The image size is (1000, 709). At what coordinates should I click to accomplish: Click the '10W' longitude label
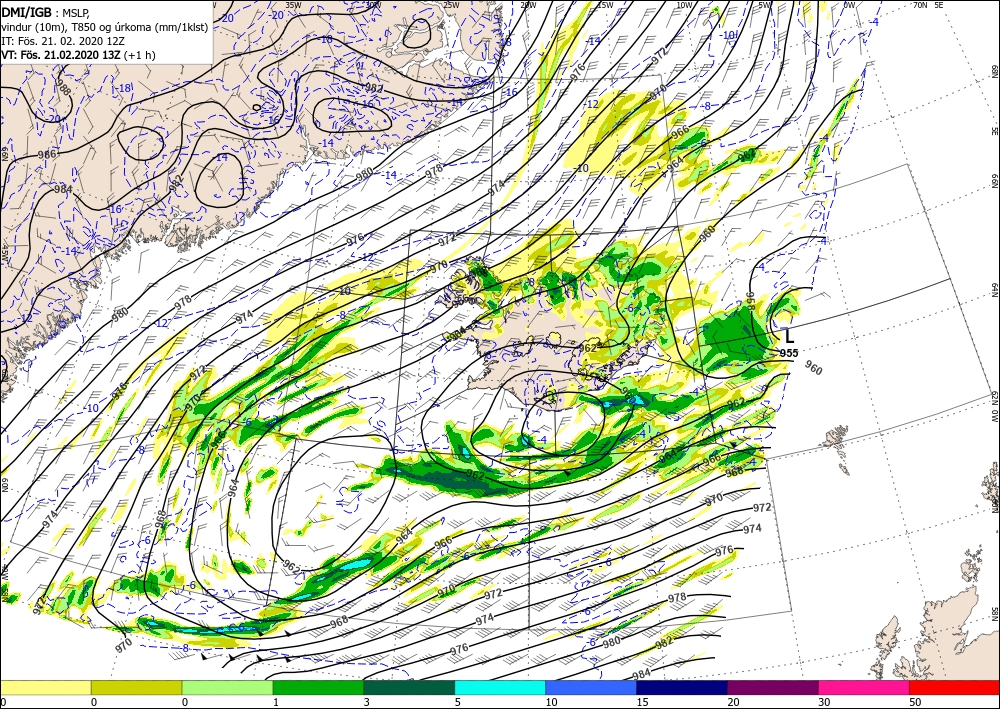pos(684,4)
